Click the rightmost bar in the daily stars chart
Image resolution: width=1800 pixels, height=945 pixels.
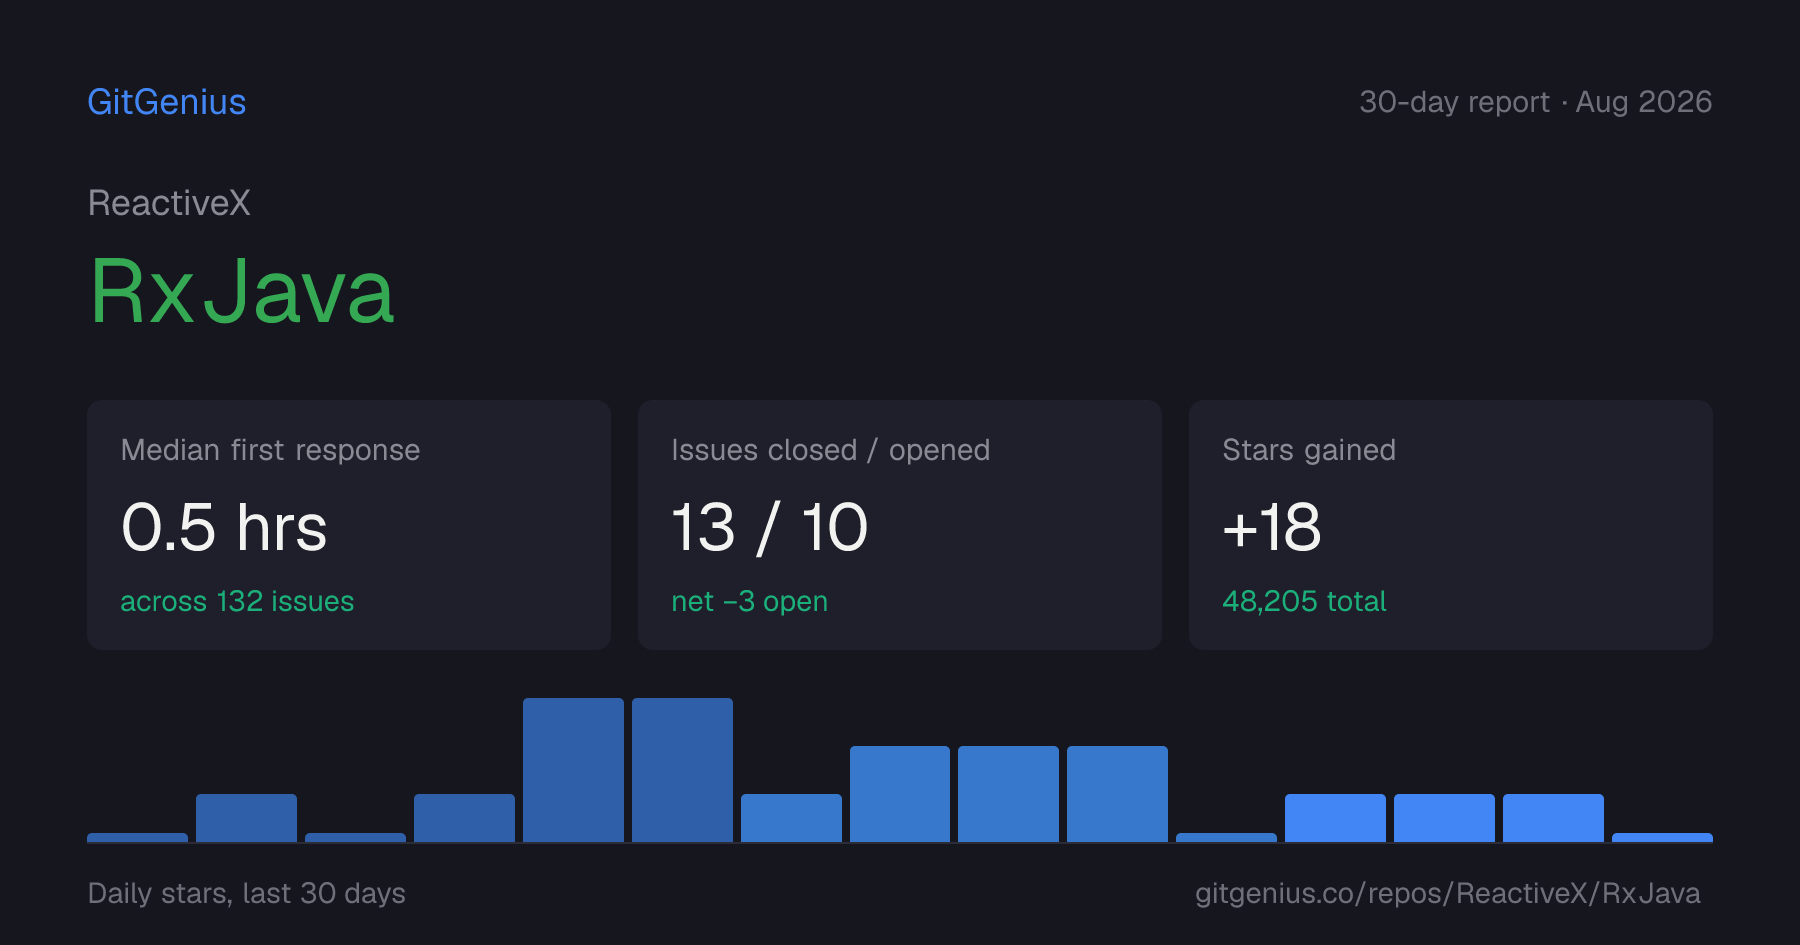[x=1662, y=837]
